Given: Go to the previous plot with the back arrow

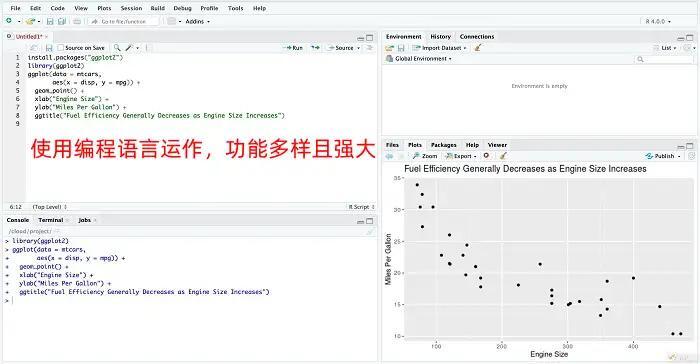Looking at the screenshot, I should pos(389,156).
